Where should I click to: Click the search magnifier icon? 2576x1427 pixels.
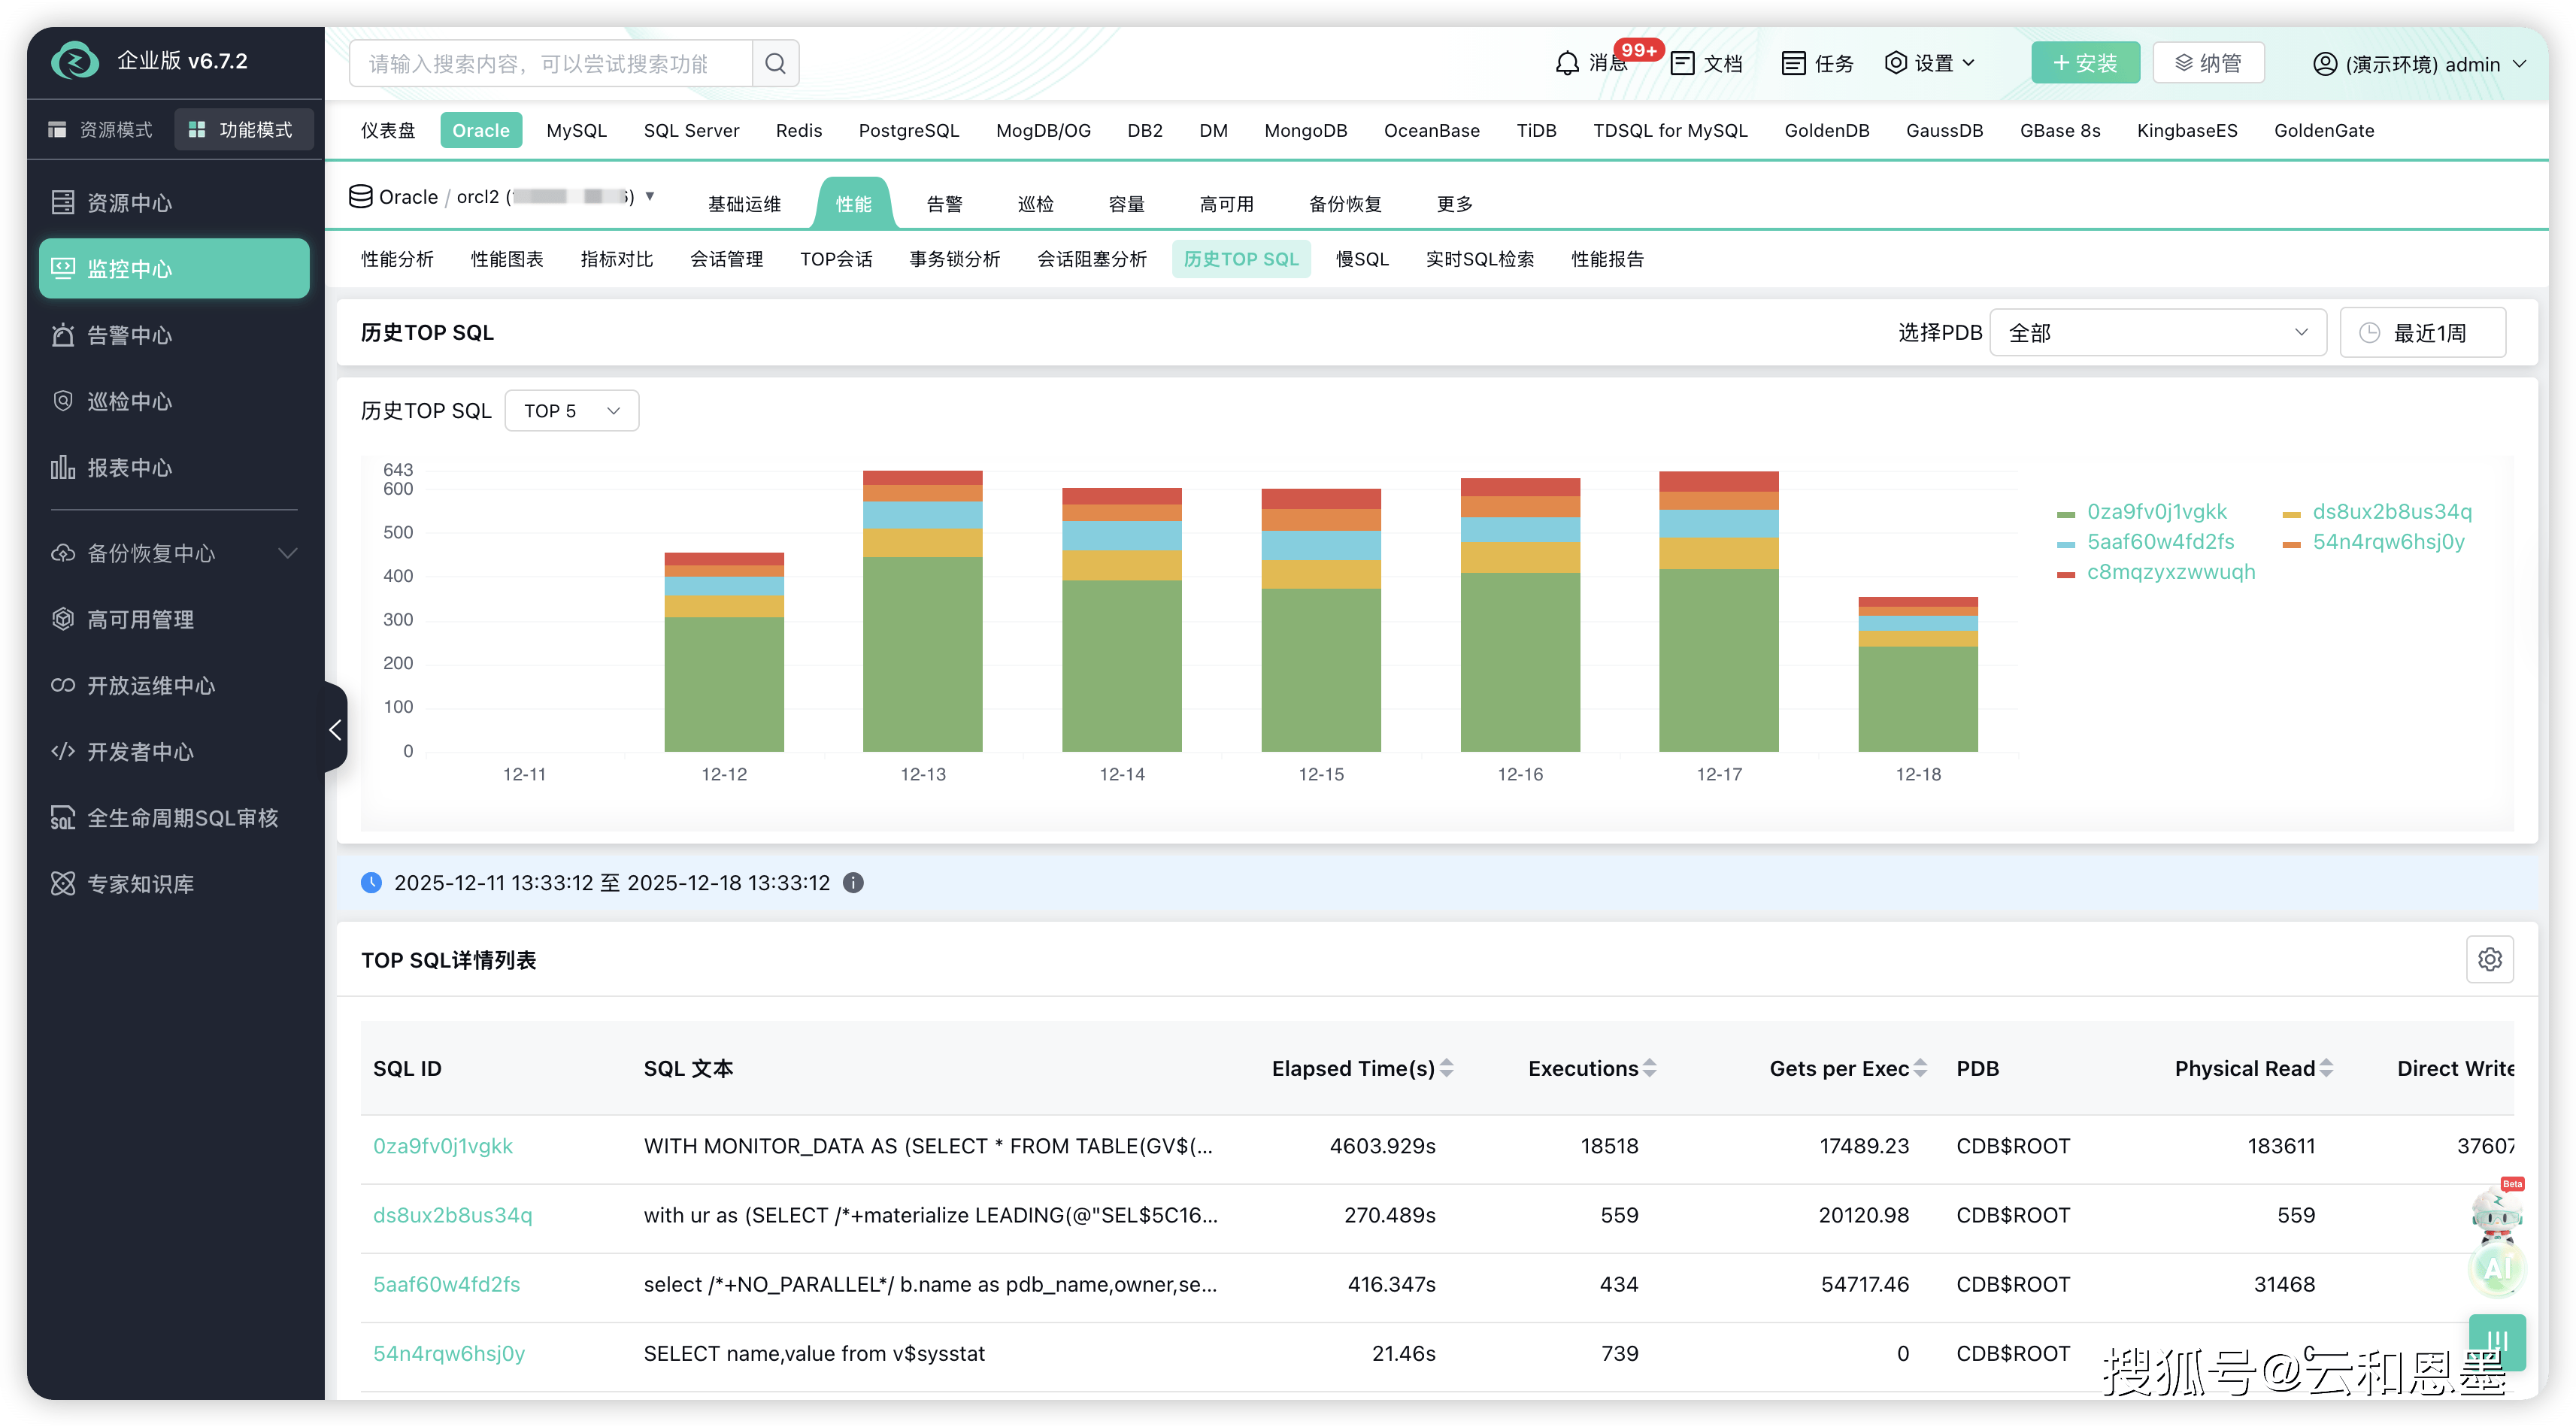[x=775, y=64]
